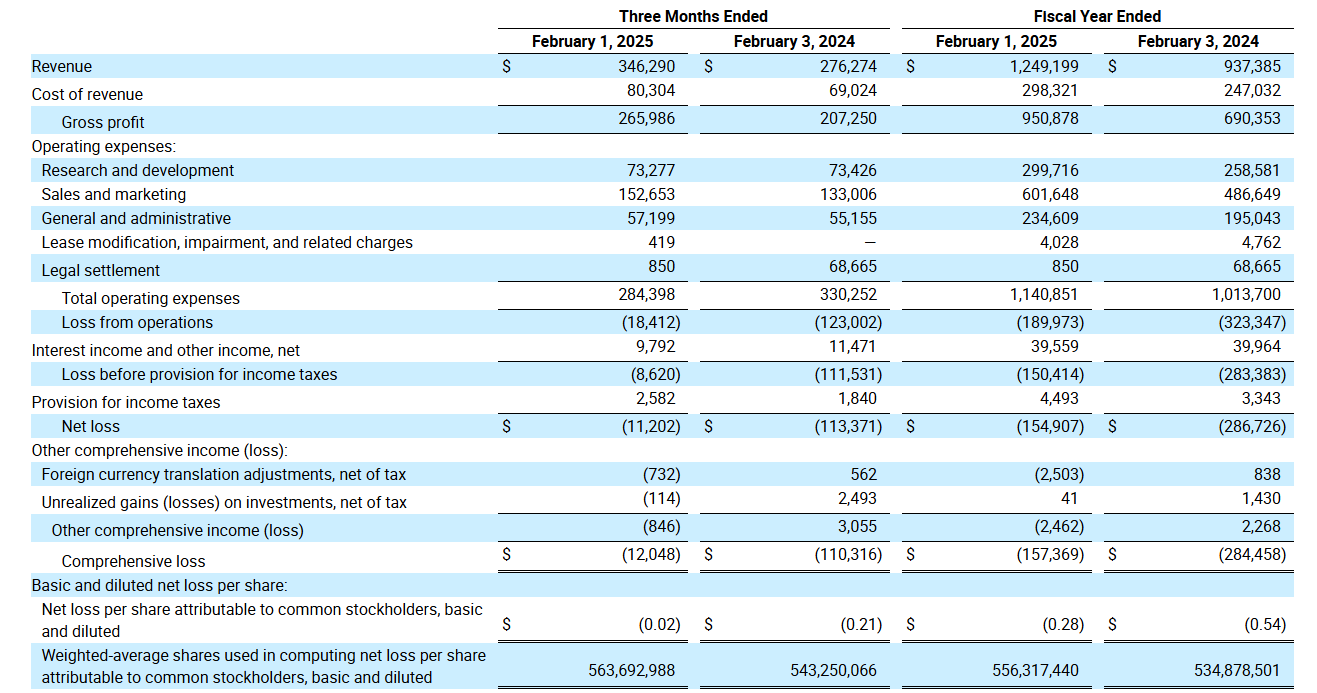Click the 'Cost of revenue' label
This screenshot has width=1317, height=693.
87,94
